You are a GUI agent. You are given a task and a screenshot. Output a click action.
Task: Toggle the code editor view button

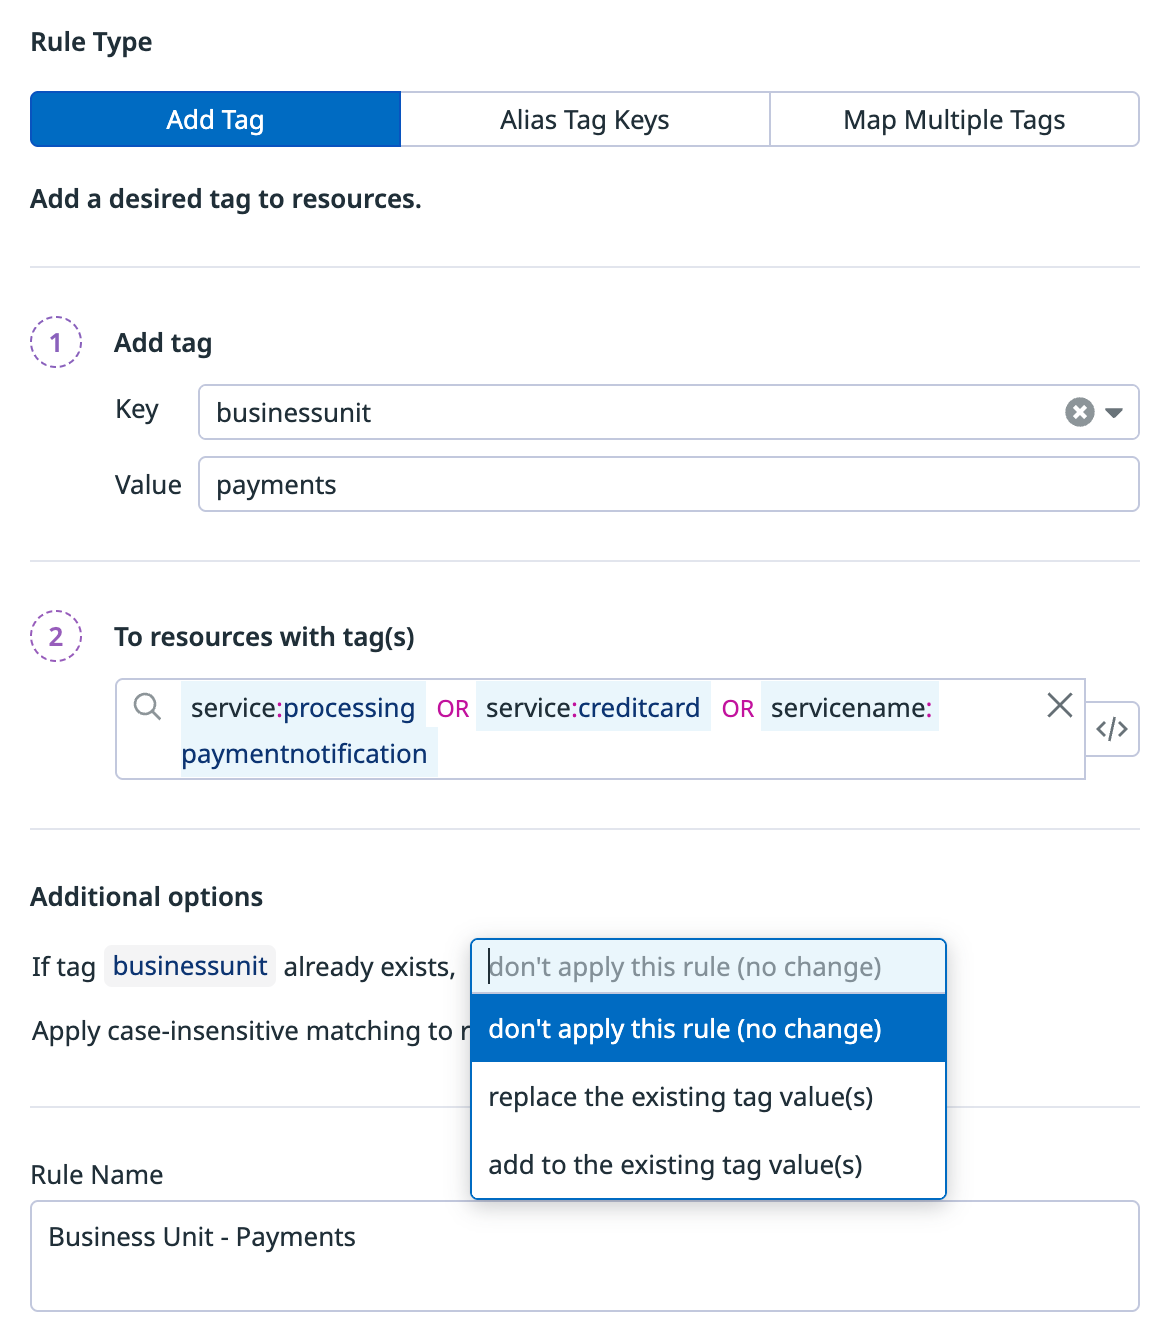1112,729
